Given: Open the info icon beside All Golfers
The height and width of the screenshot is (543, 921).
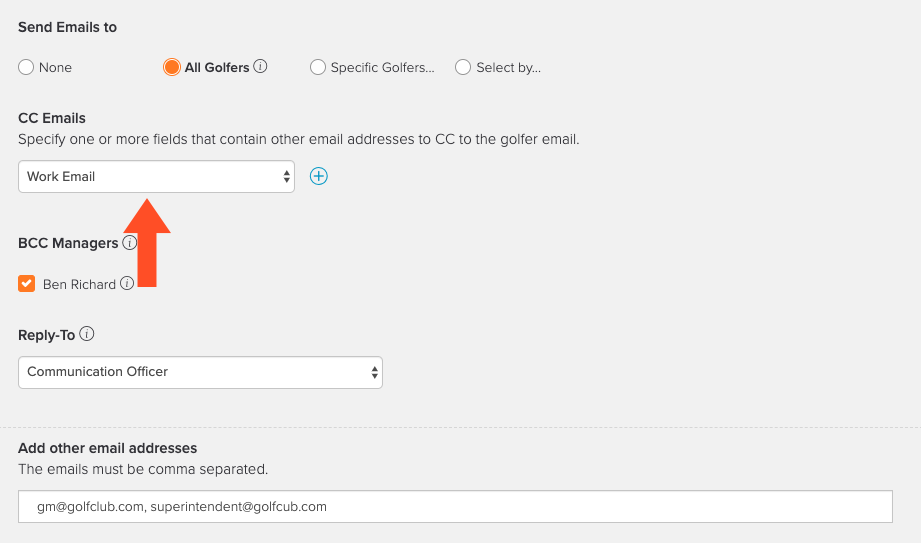Looking at the screenshot, I should point(260,66).
